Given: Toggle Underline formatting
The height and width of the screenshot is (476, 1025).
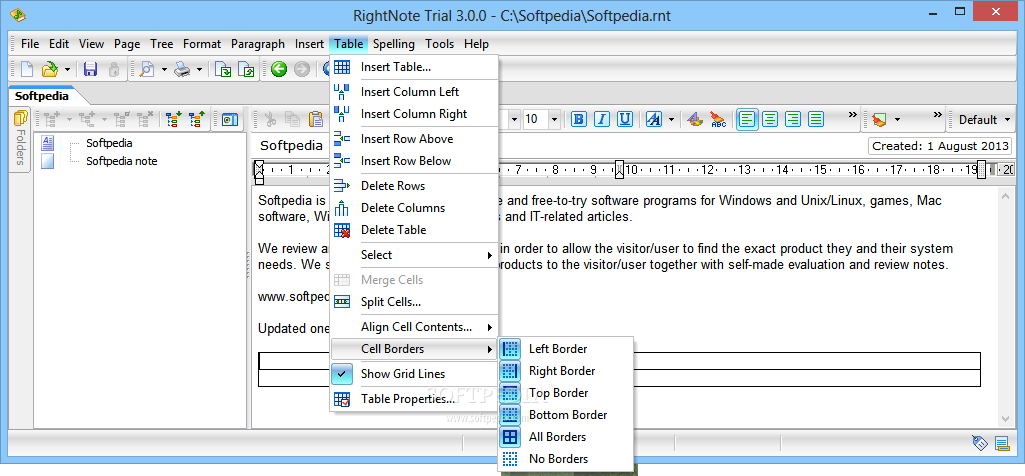Looking at the screenshot, I should [624, 119].
